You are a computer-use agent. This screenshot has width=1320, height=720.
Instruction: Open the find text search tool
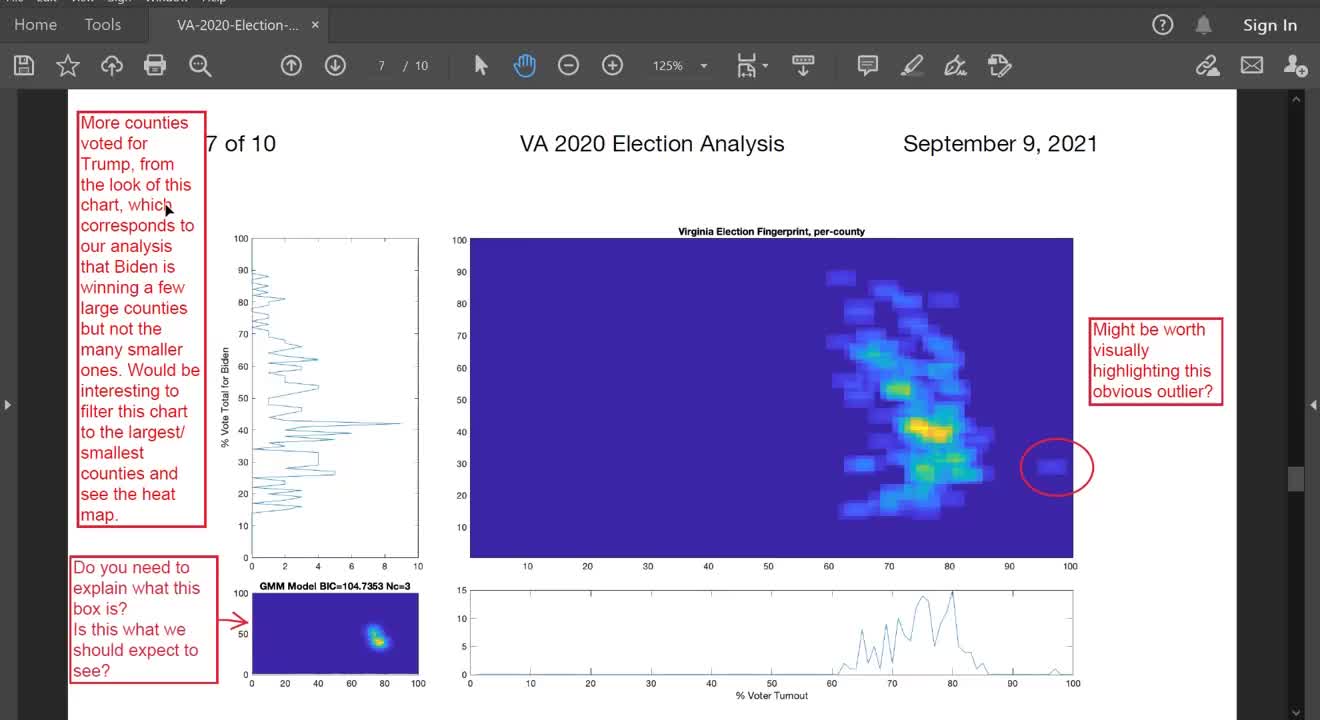tap(200, 66)
